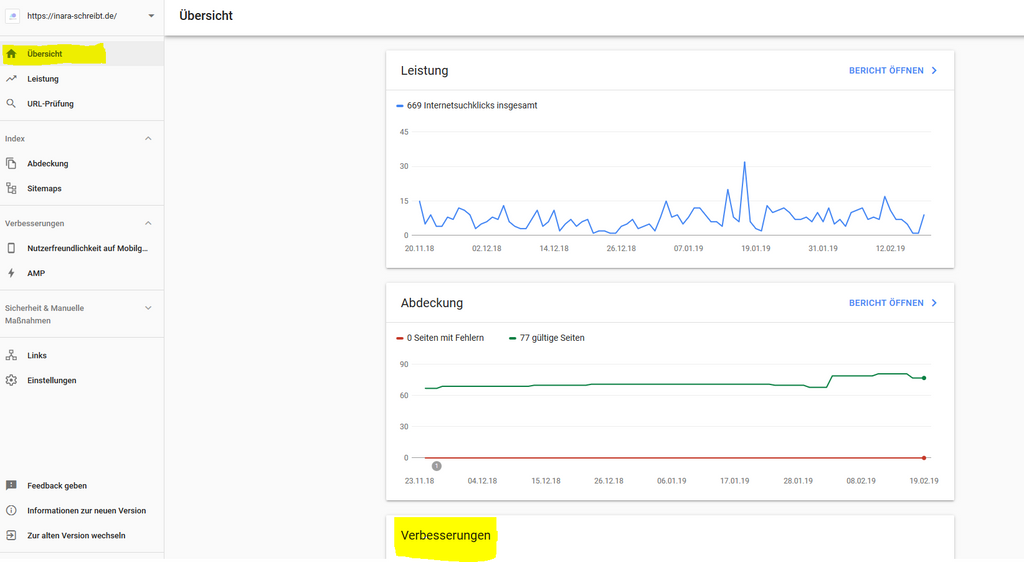Click the Links network icon
The image size is (1024, 562).
point(11,355)
